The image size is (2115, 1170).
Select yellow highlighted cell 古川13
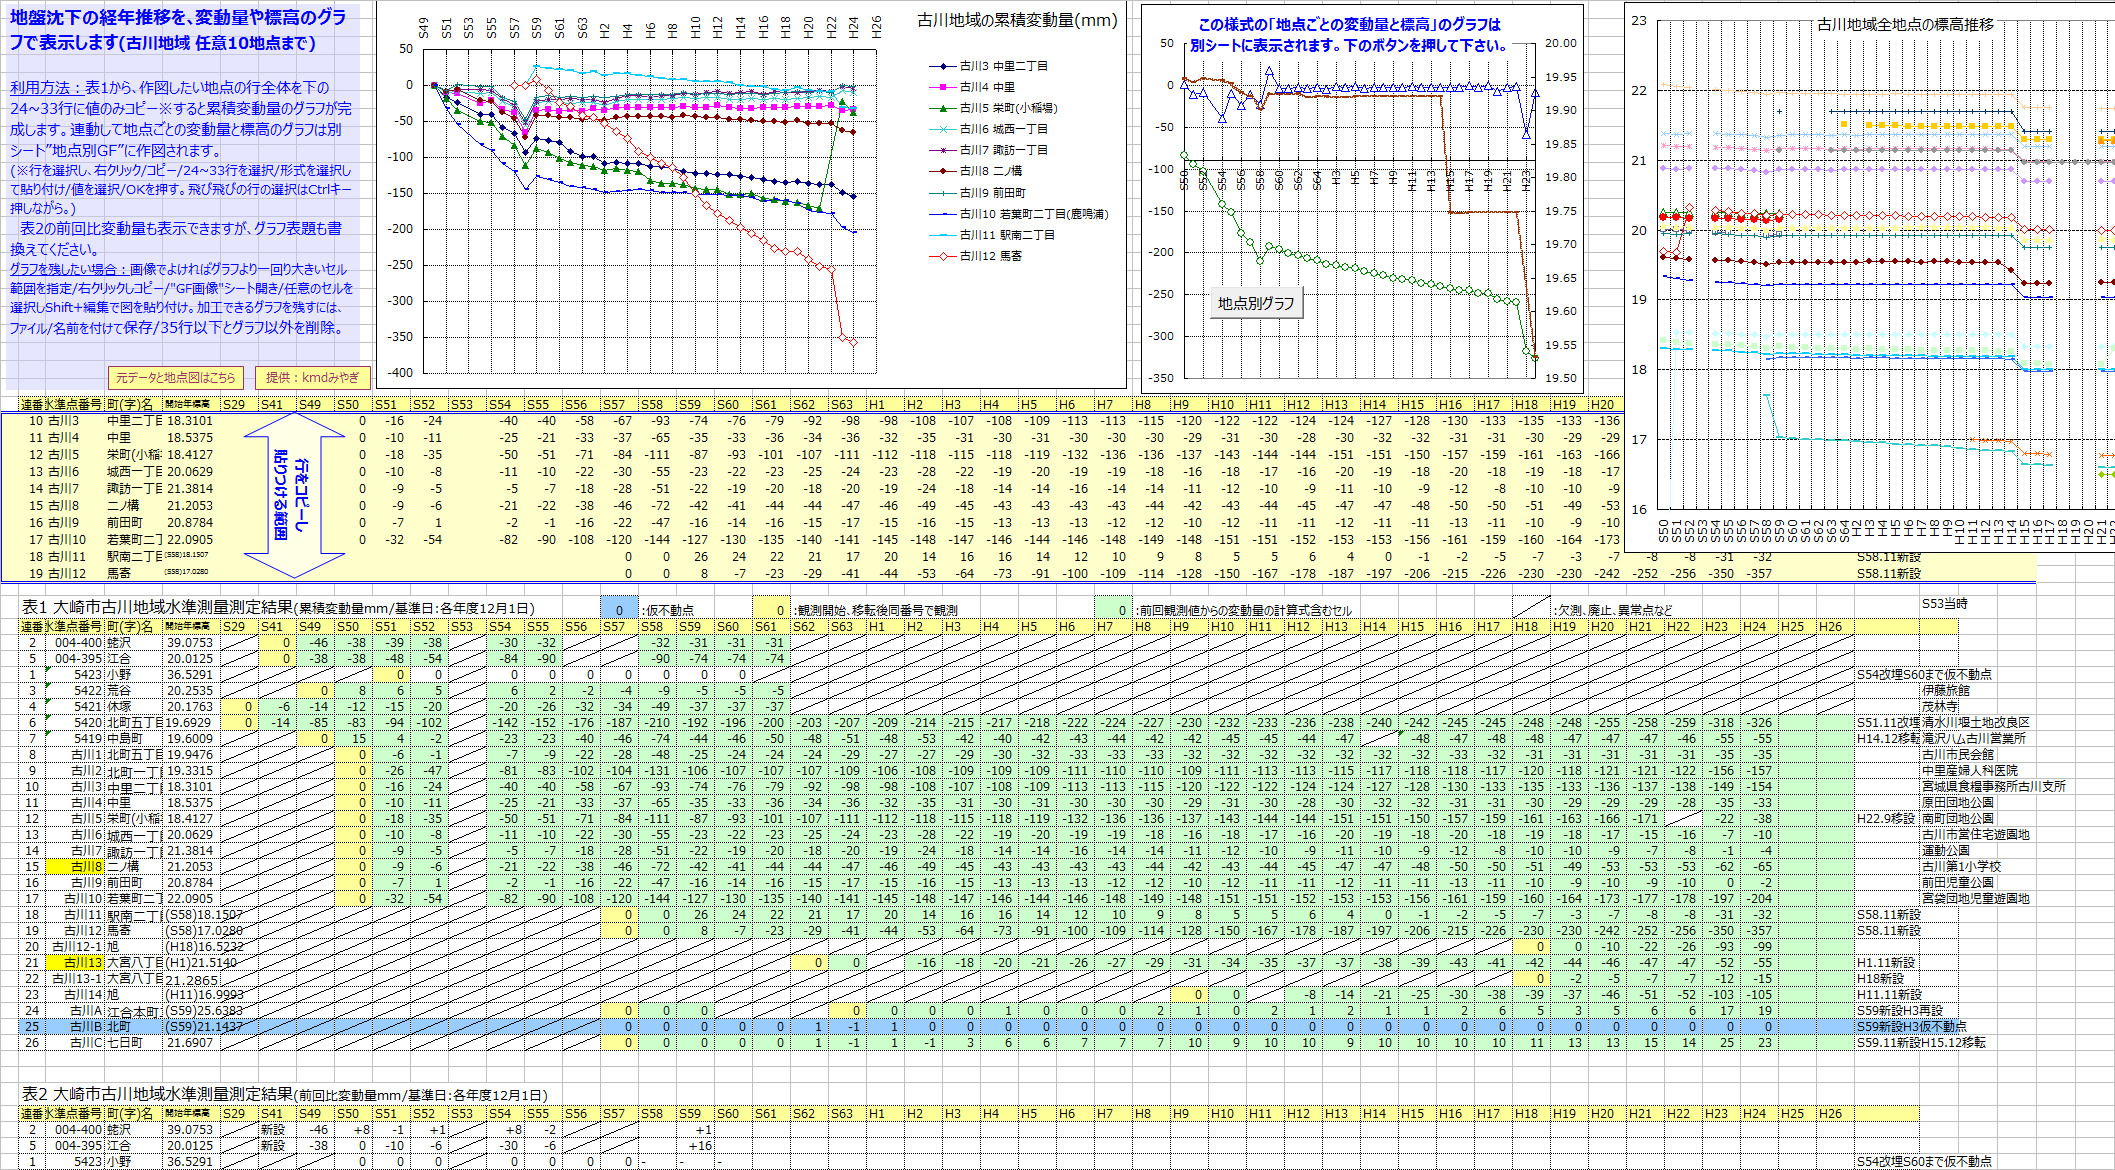(x=74, y=962)
